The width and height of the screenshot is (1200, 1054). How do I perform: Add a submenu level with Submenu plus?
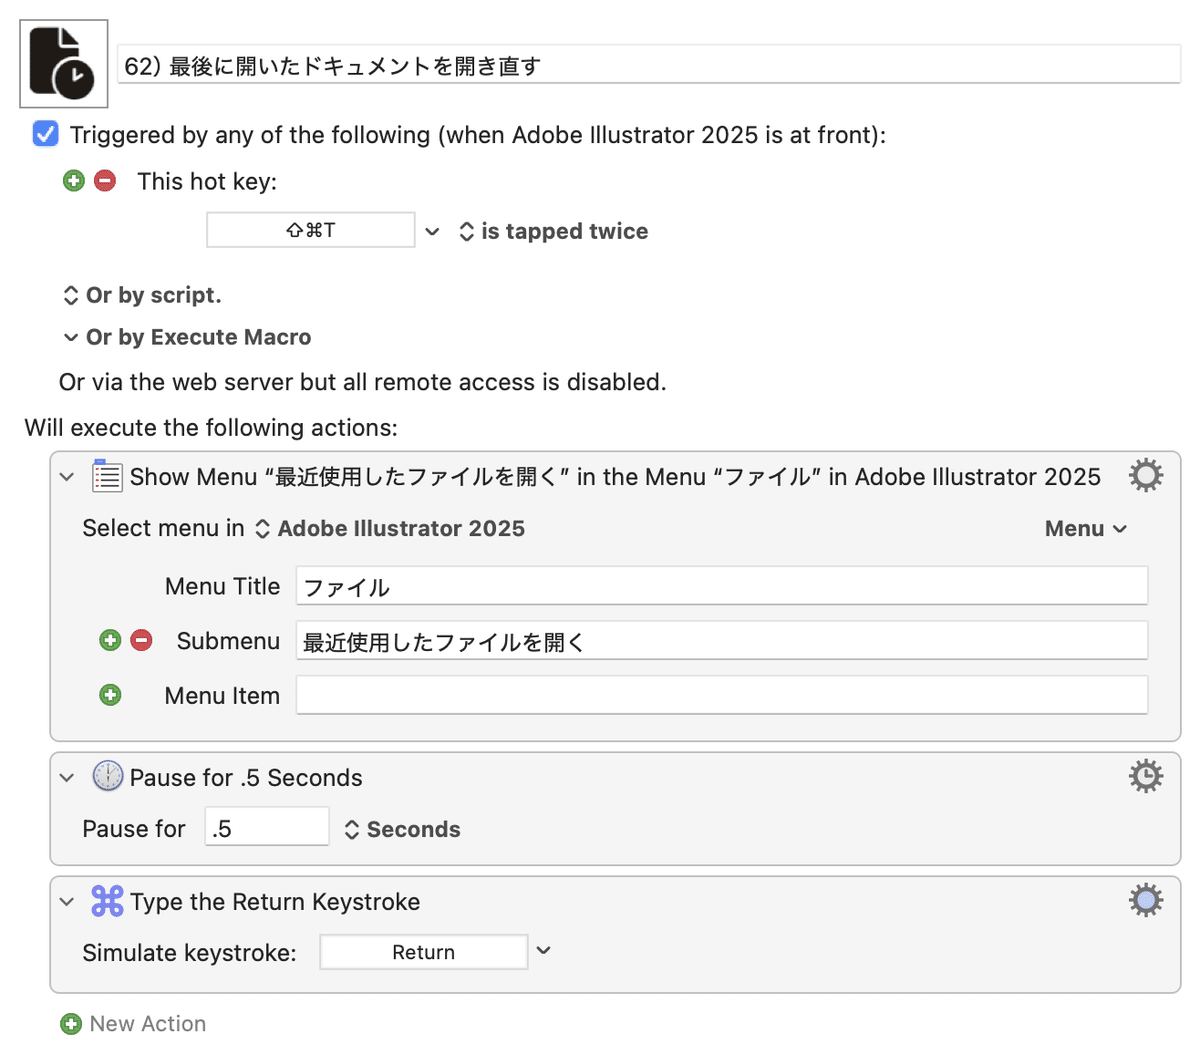point(110,640)
